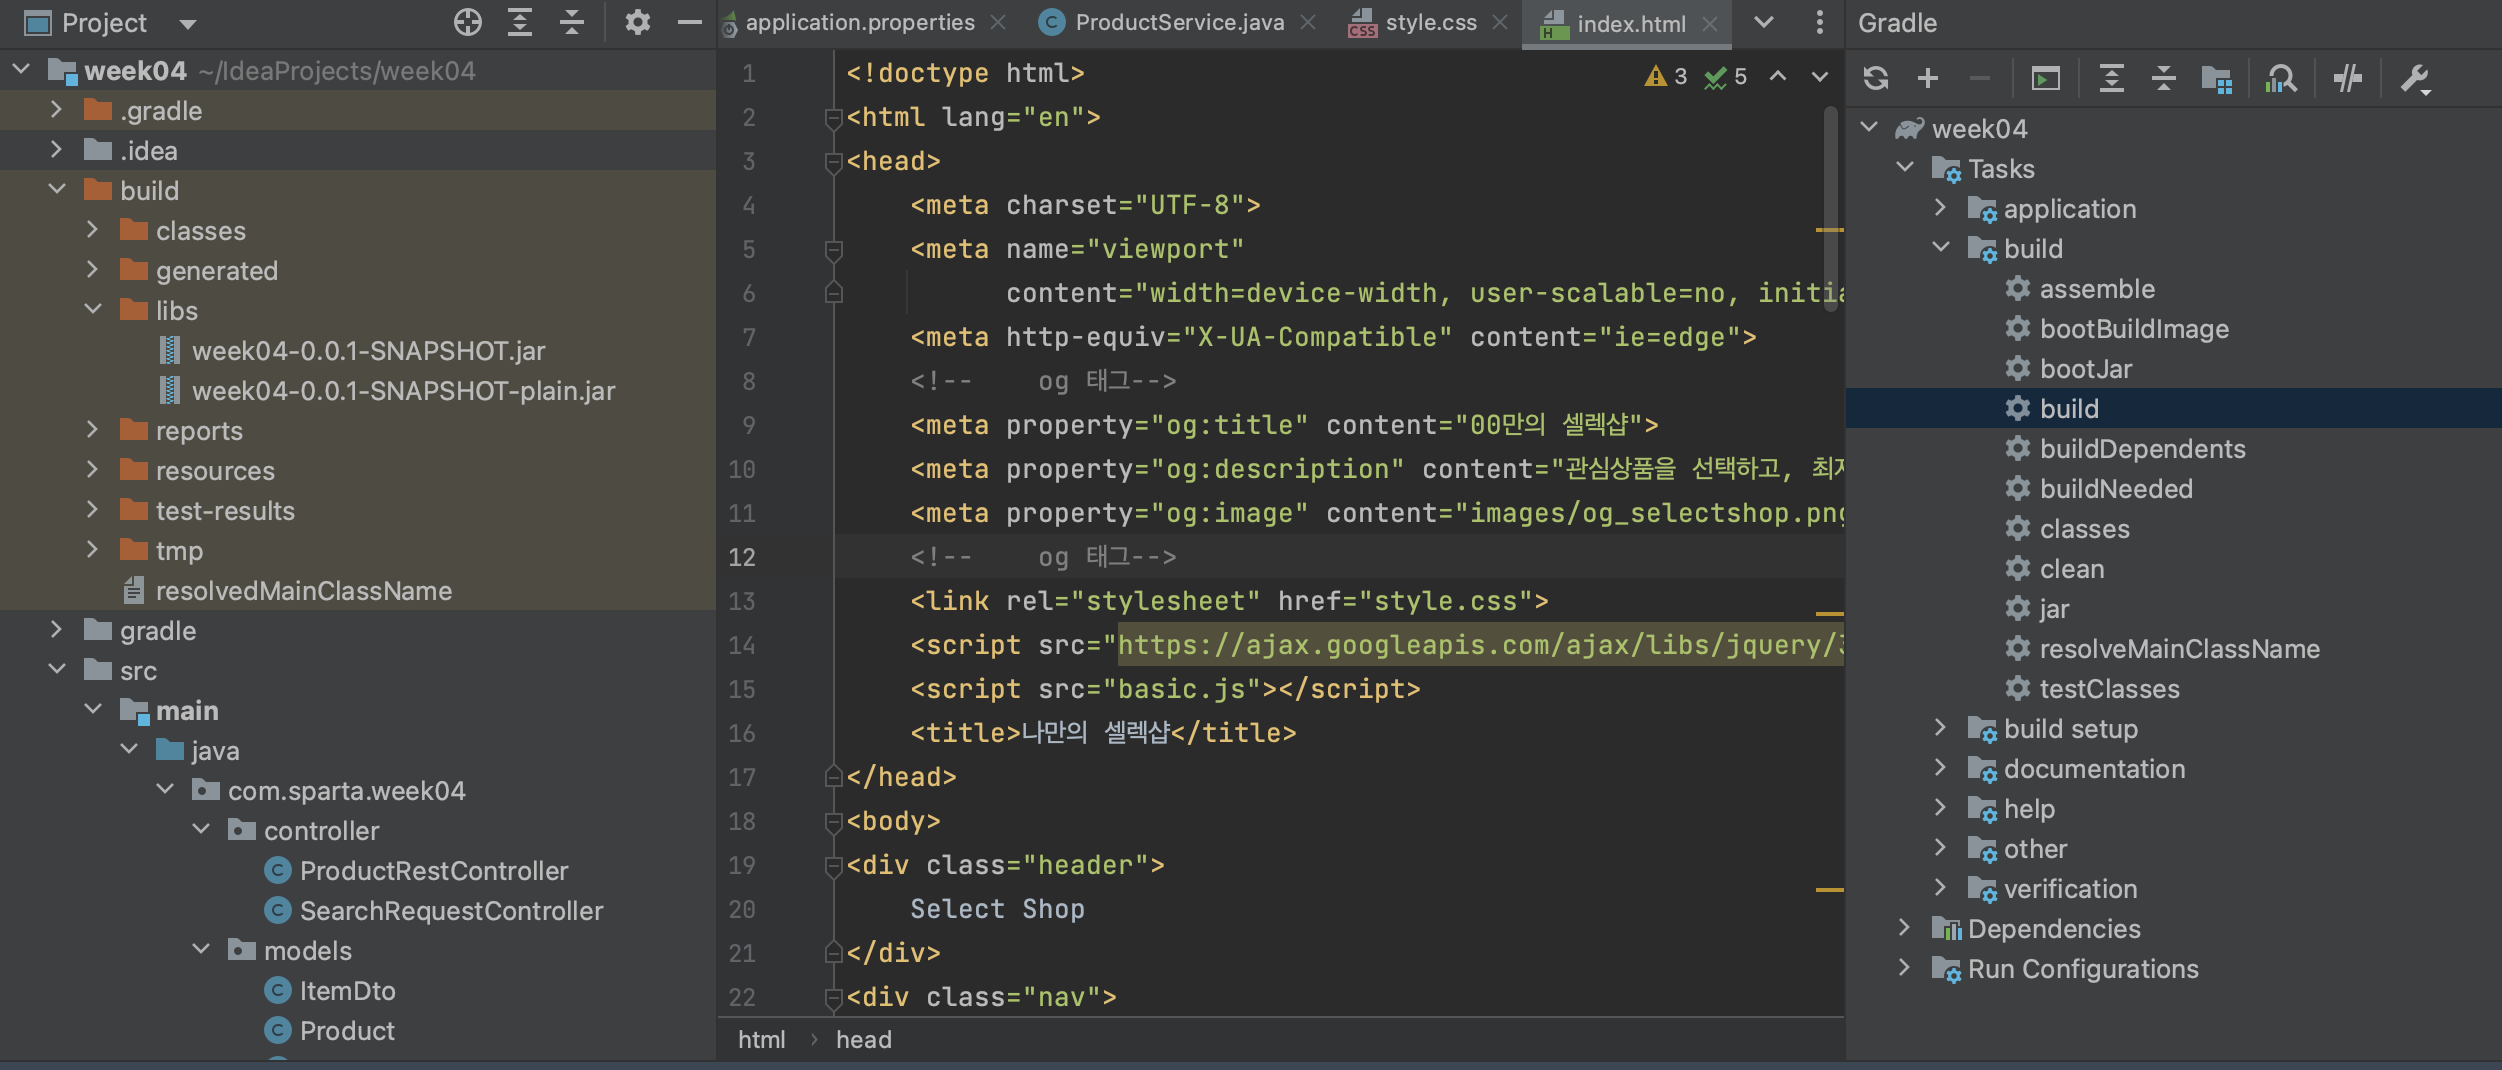Reload all Gradle projects
Image resolution: width=2502 pixels, height=1070 pixels.
(x=1876, y=78)
